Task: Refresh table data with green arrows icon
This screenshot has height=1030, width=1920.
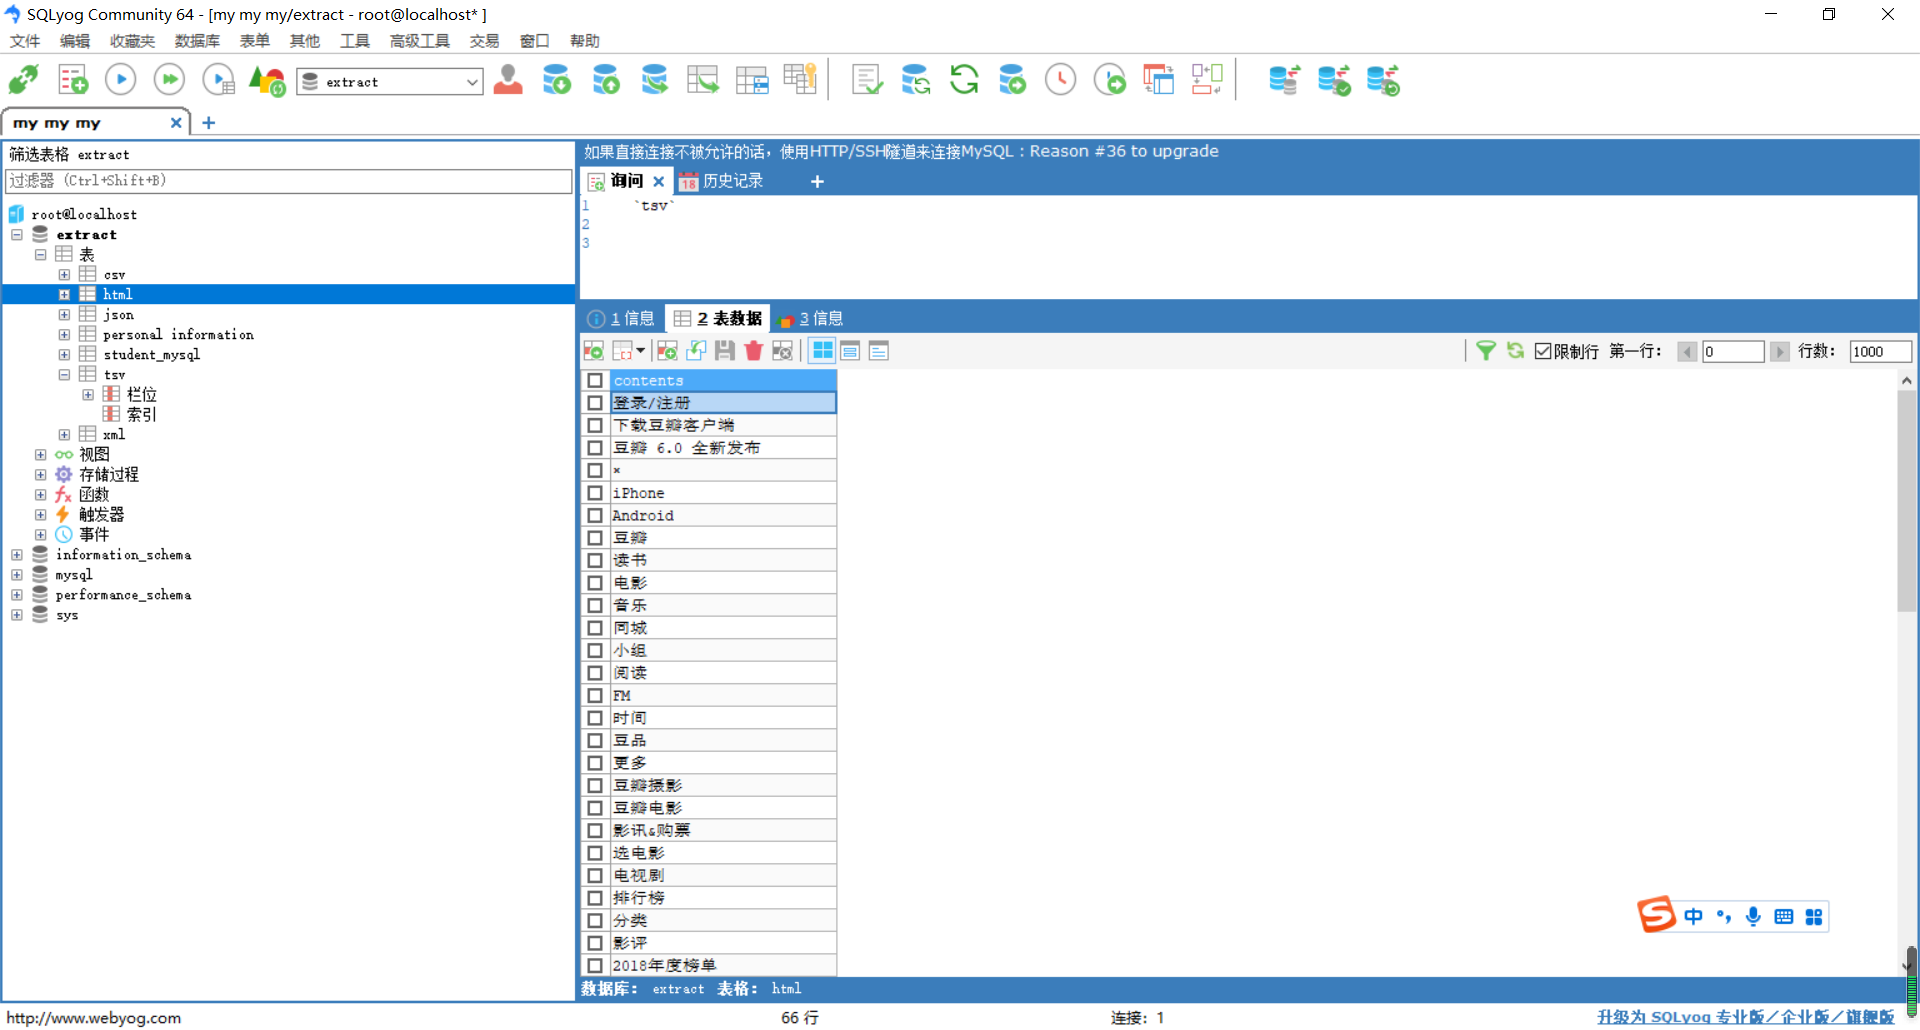Action: (x=1516, y=351)
